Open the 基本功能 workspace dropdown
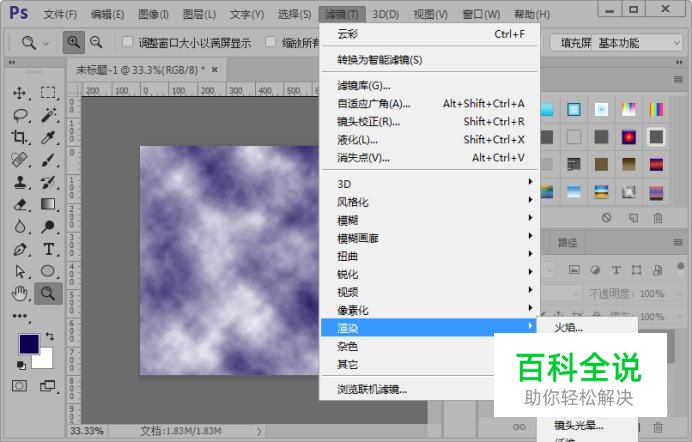The width and height of the screenshot is (692, 442). click(x=638, y=43)
